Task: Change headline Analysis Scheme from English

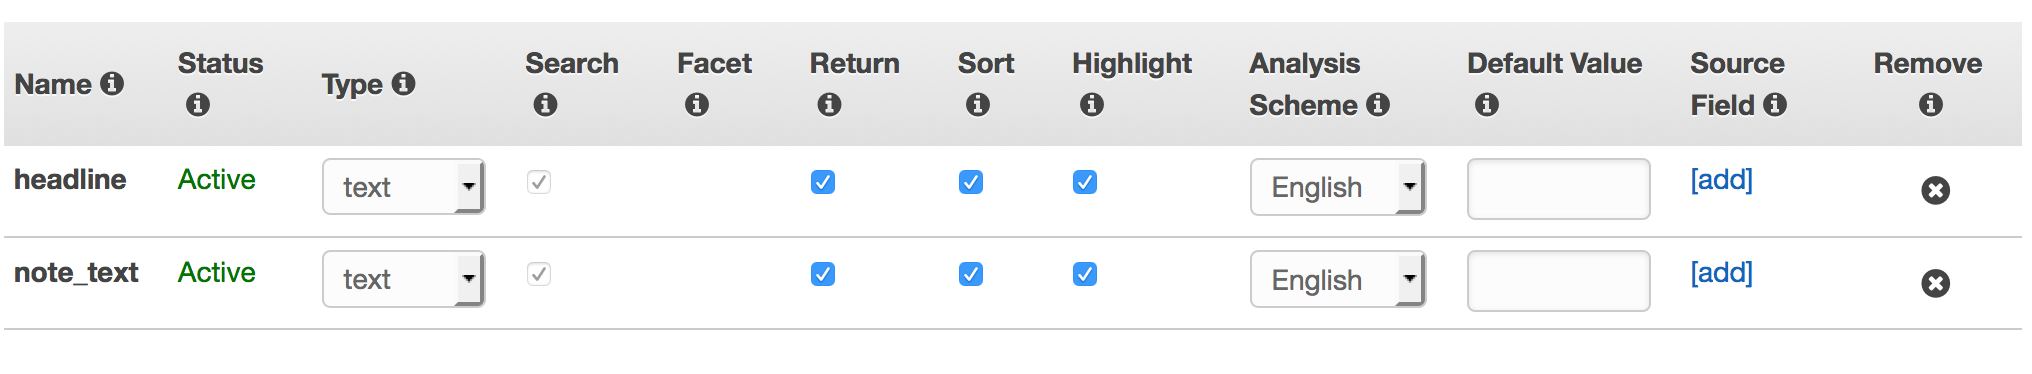Action: point(1338,187)
